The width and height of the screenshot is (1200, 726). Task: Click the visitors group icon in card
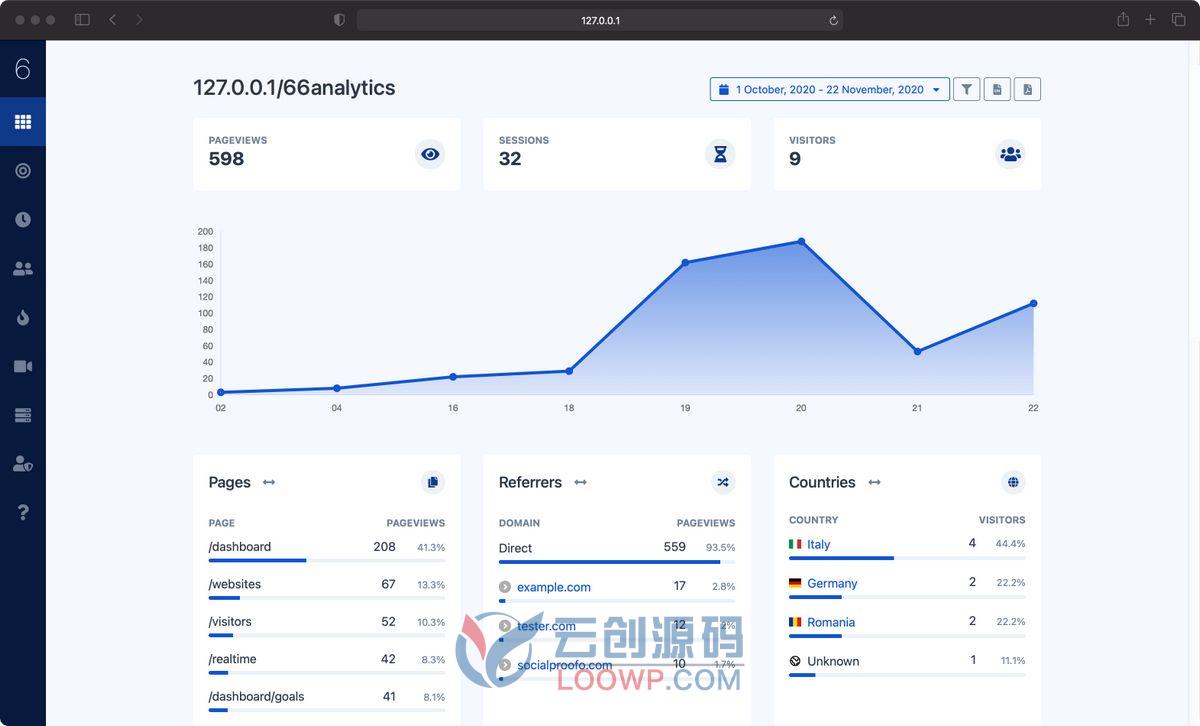point(1011,154)
